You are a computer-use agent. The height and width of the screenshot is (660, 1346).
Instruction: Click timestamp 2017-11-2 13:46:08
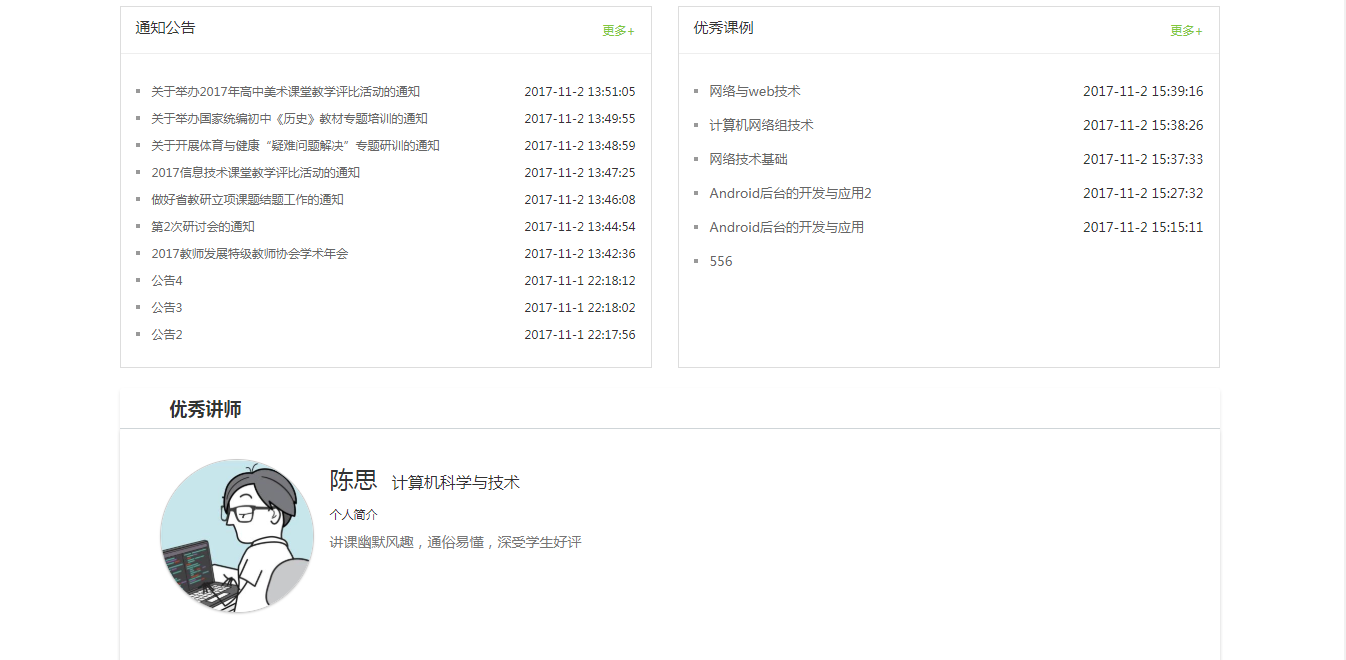580,200
